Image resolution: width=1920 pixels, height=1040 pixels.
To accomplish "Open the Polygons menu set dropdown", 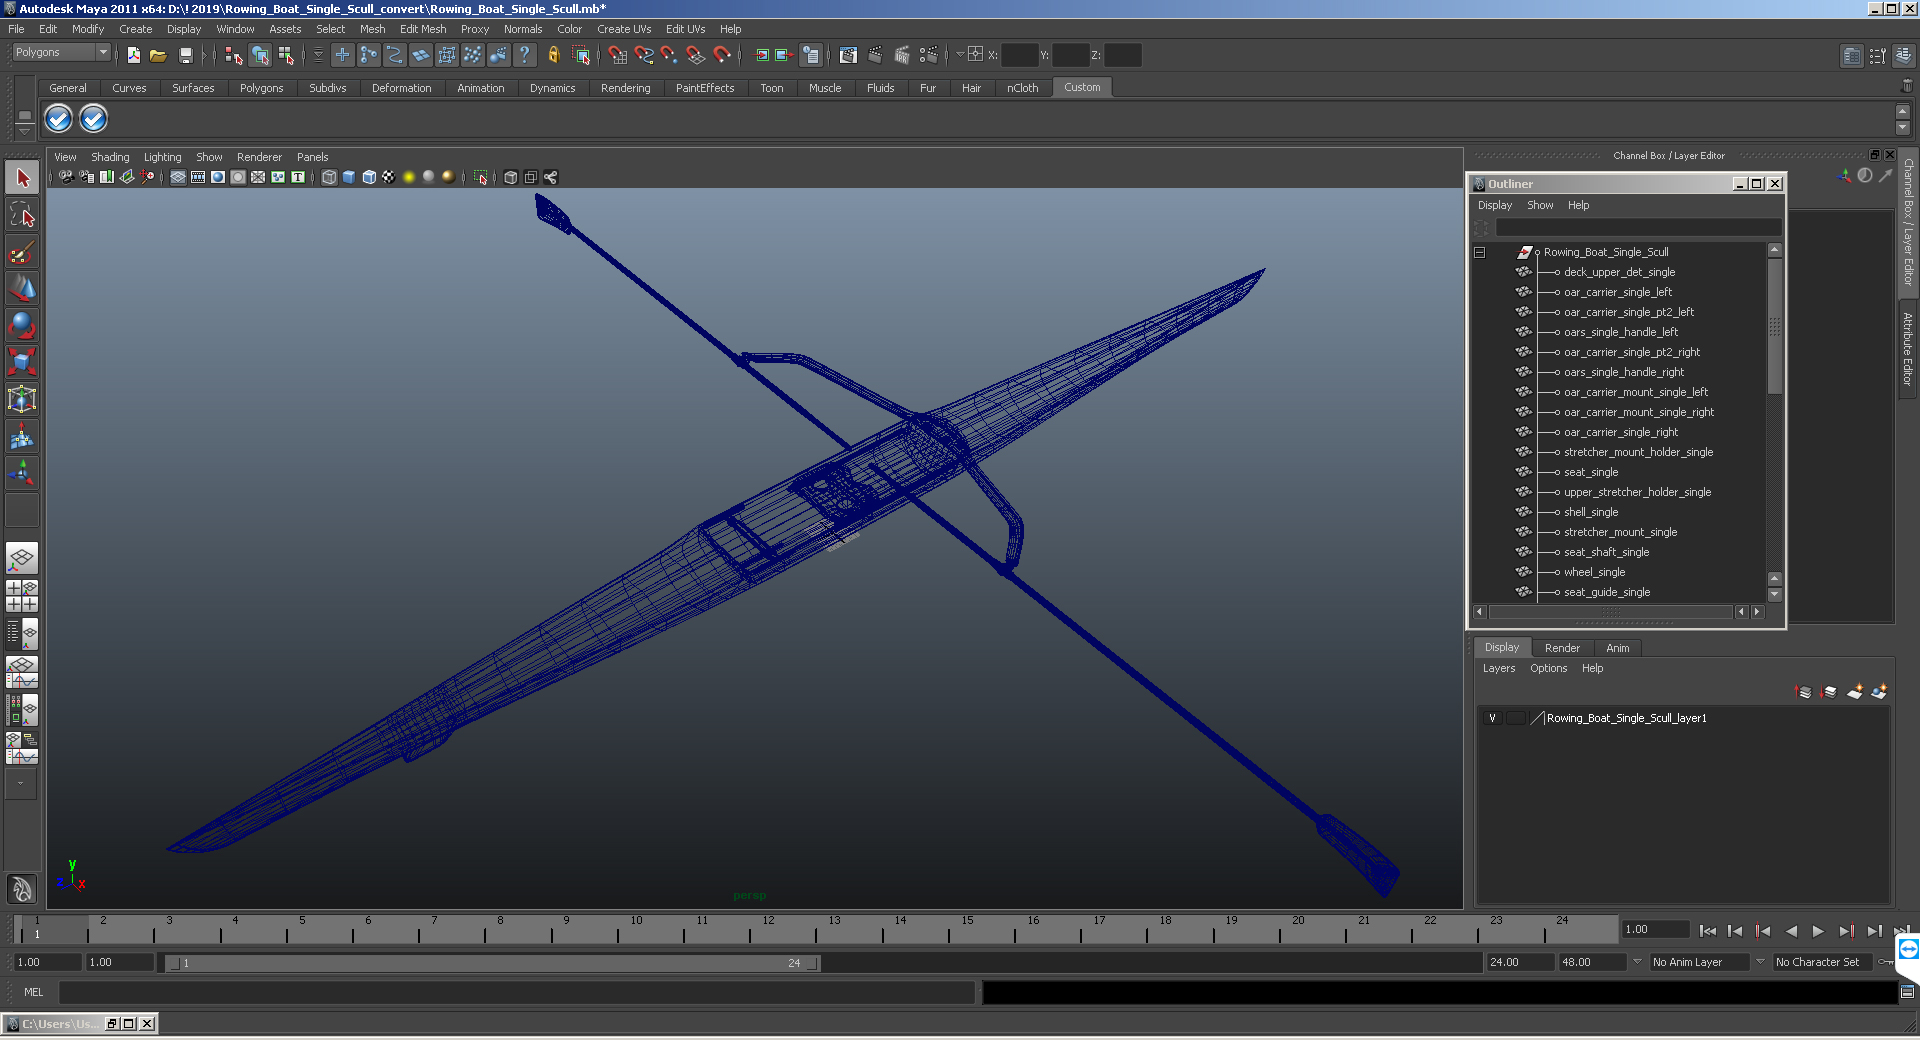I will [61, 52].
